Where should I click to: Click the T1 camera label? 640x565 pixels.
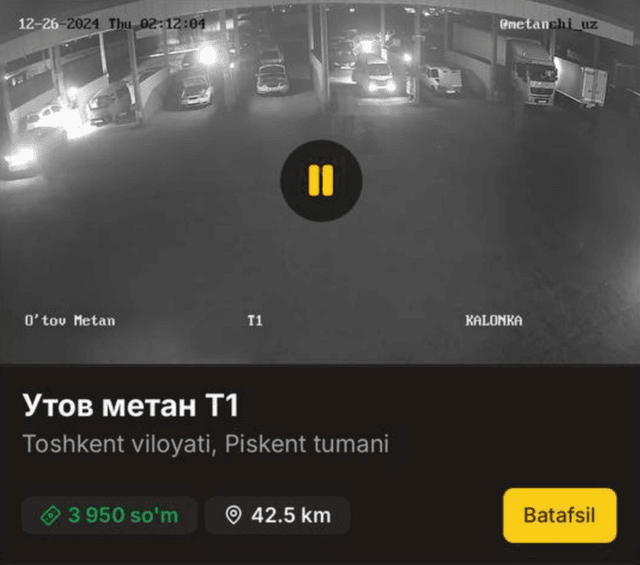pyautogui.click(x=255, y=320)
